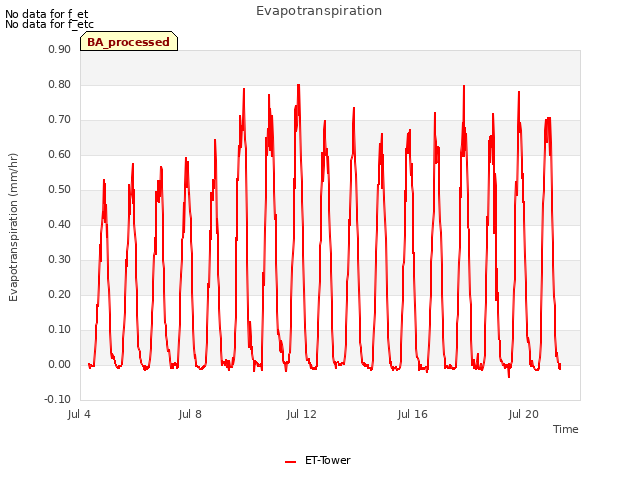Click the Jul 12 tick label
Screen dimensions: 640x480
pyautogui.click(x=301, y=415)
